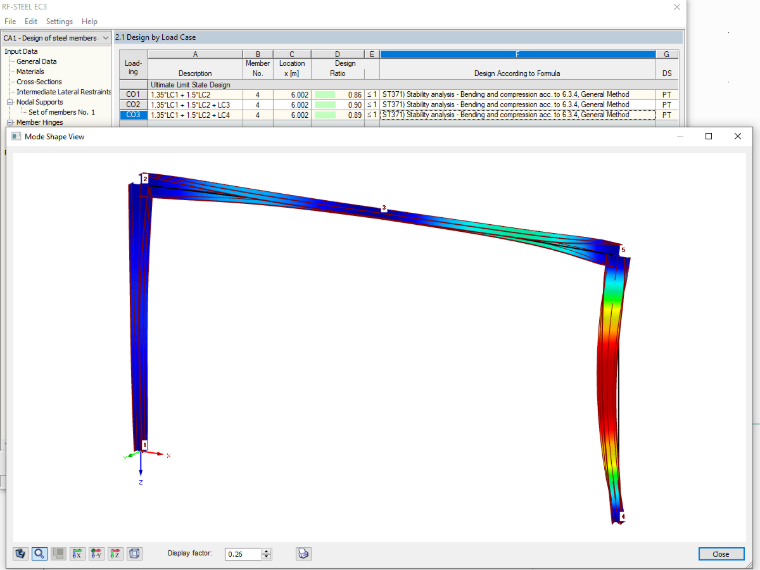This screenshot has height=570, width=760.
Task: Show the view in -Y direction
Action: click(x=96, y=554)
